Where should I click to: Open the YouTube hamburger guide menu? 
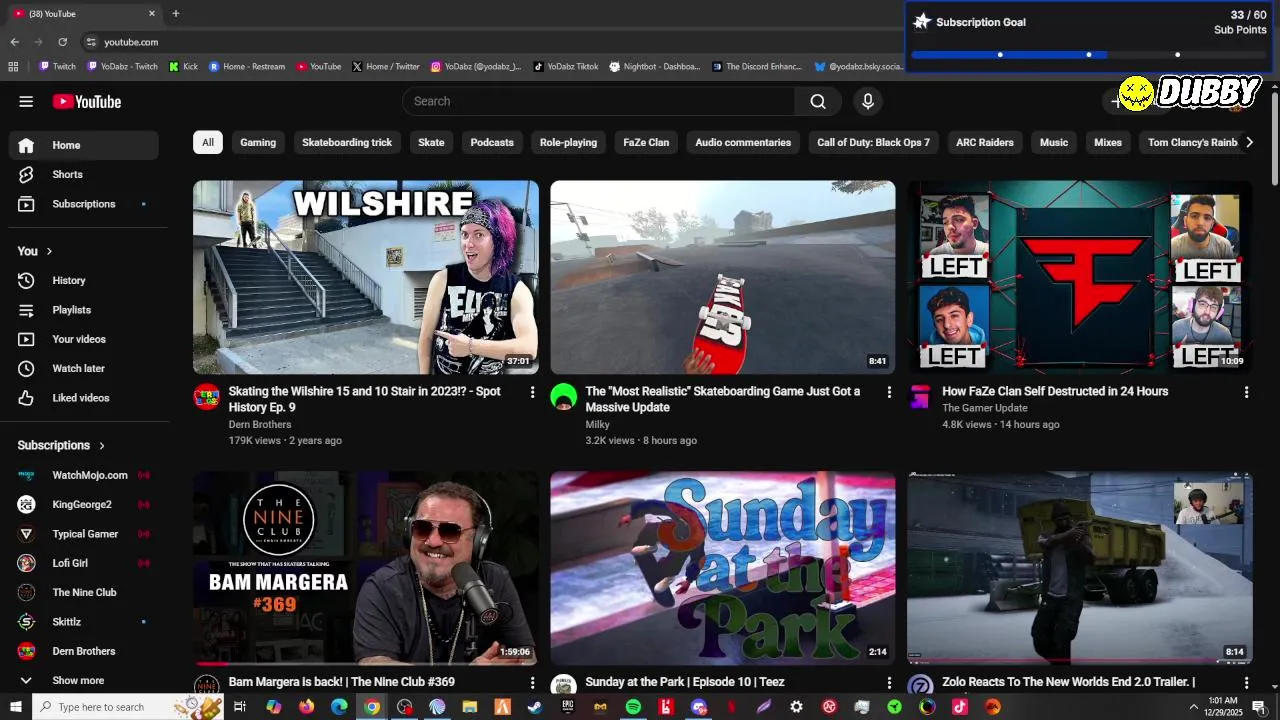tap(26, 101)
